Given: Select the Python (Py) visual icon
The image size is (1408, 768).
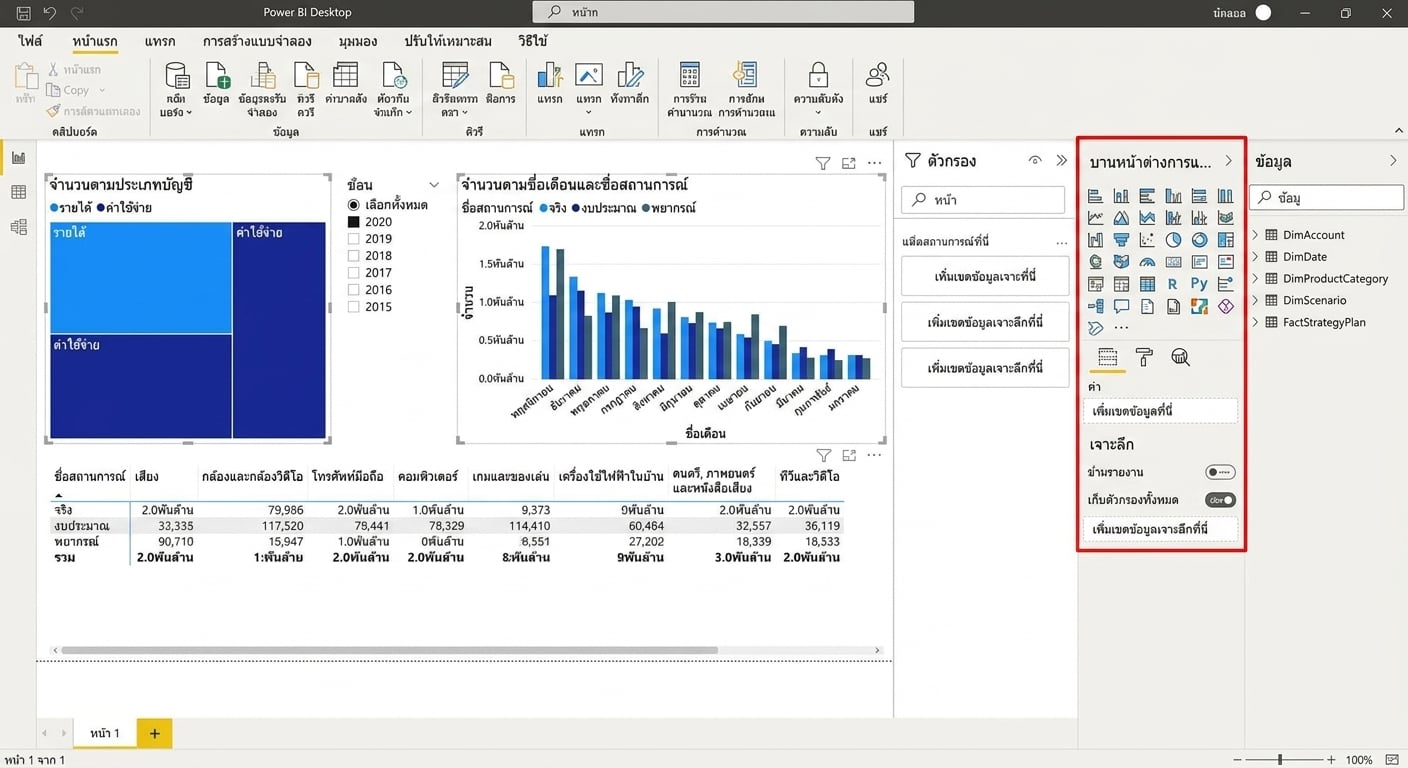Looking at the screenshot, I should tap(1199, 284).
